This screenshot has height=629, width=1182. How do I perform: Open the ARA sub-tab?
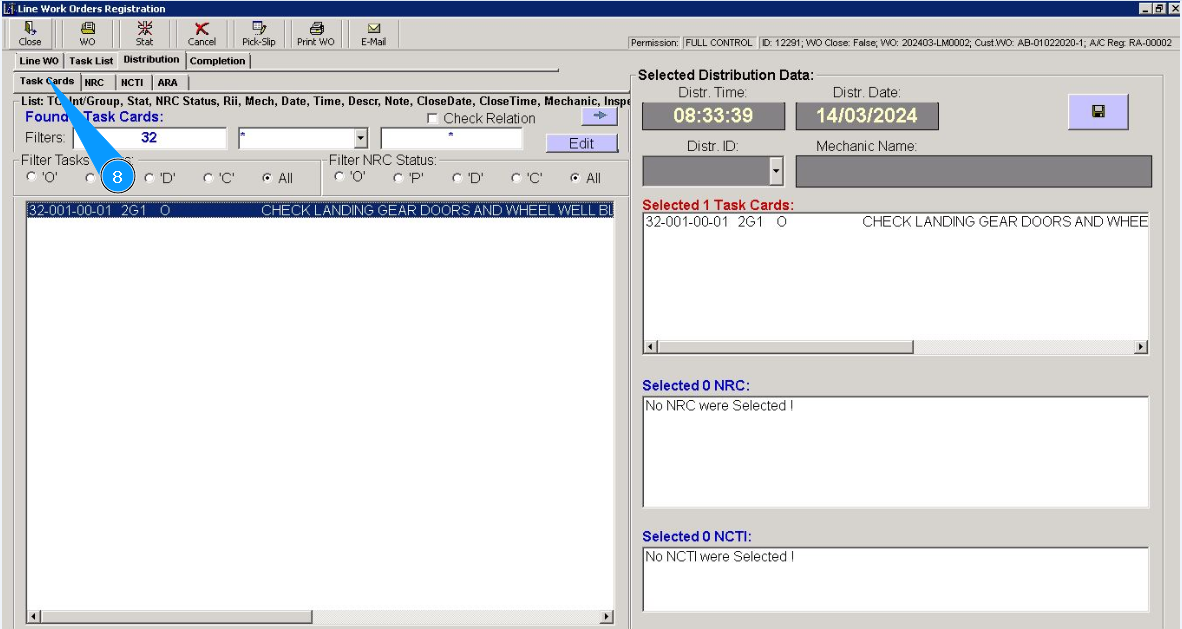[167, 82]
